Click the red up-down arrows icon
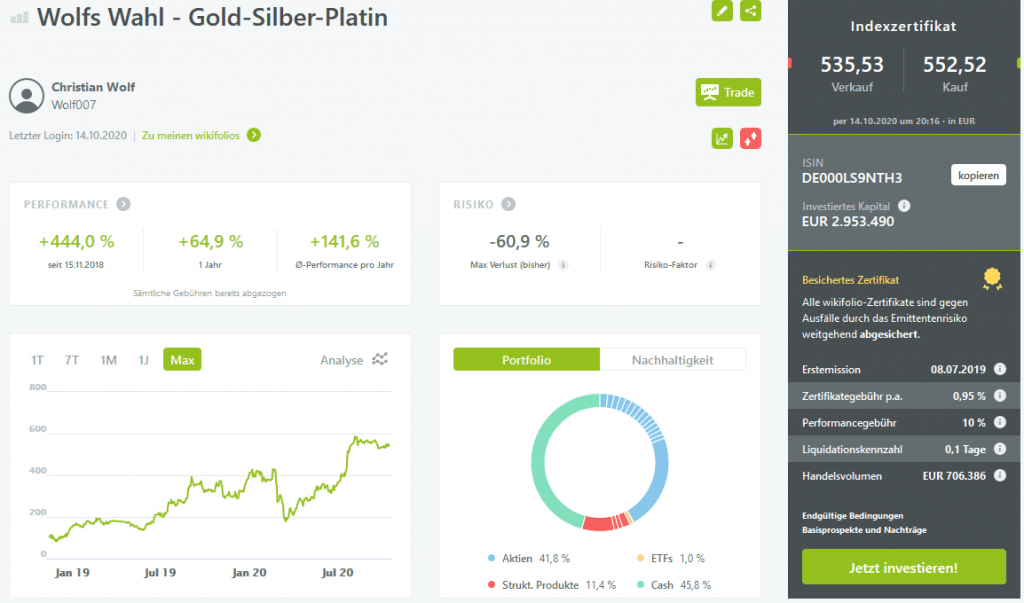Screen dimensions: 1024x603 click(x=750, y=138)
